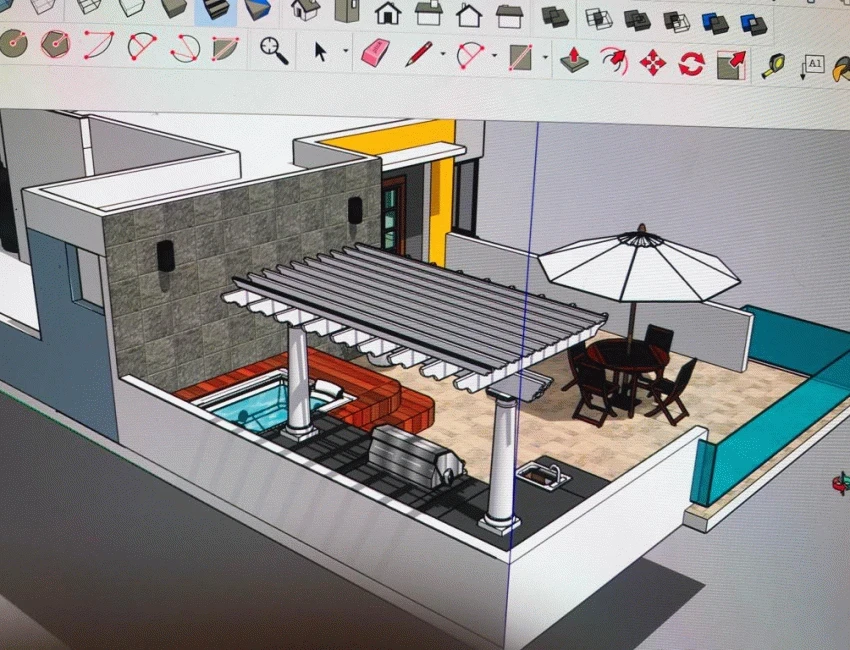The image size is (850, 650).
Task: Select the Text label tool
Action: (x=813, y=66)
